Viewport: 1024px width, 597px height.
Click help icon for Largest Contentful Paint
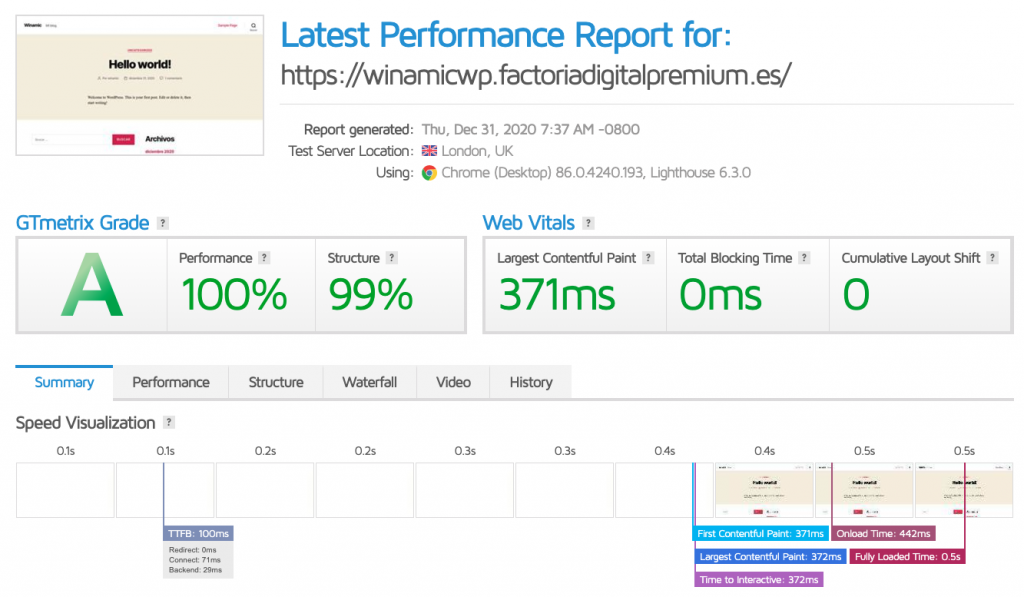point(648,258)
